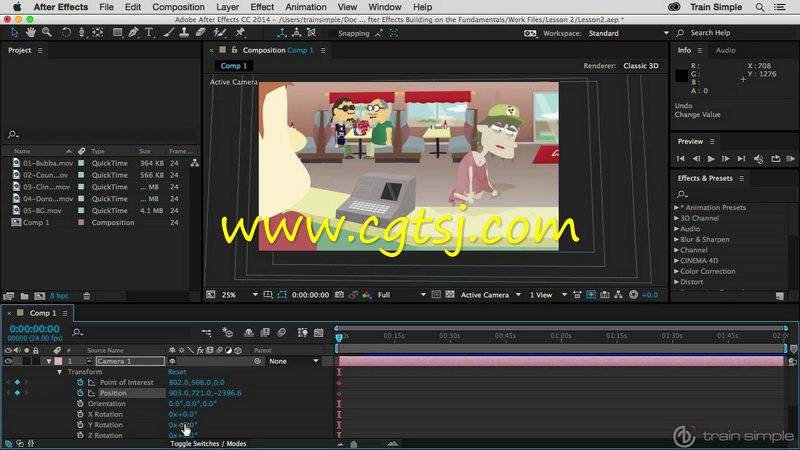Choose World Axis Mode icon

pos(296,33)
